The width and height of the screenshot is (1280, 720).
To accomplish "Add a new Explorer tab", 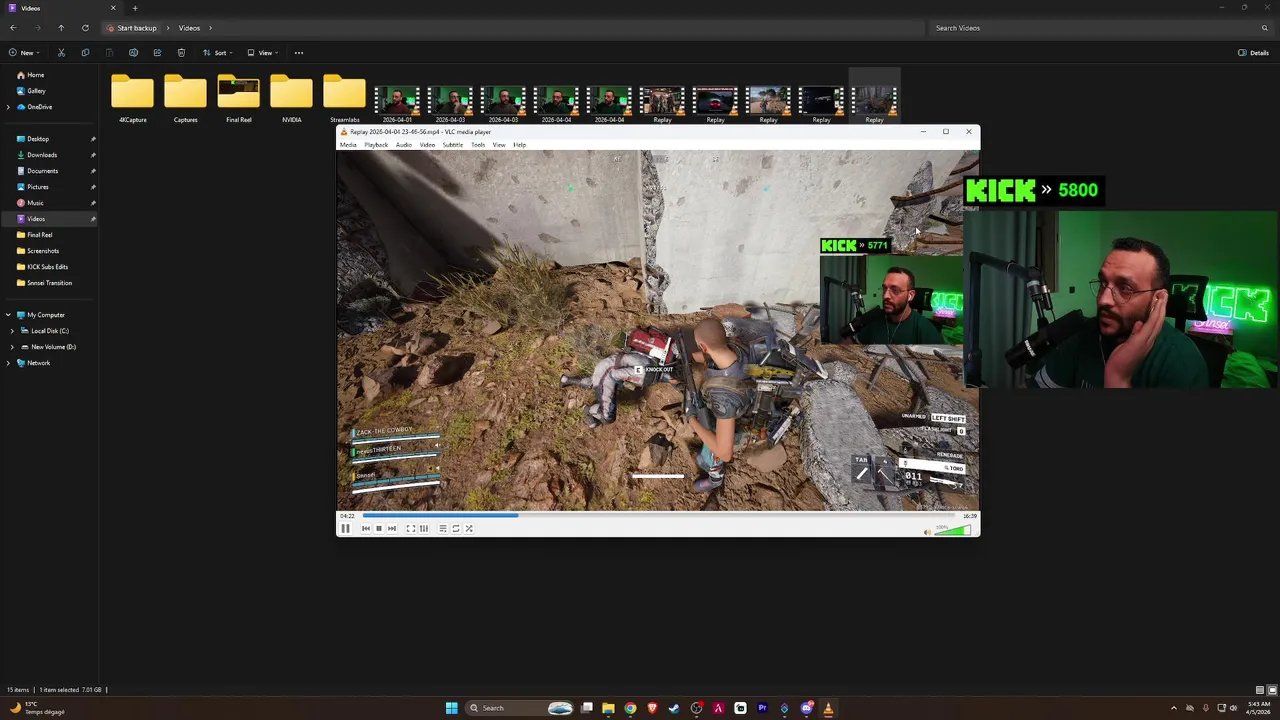I will [135, 8].
